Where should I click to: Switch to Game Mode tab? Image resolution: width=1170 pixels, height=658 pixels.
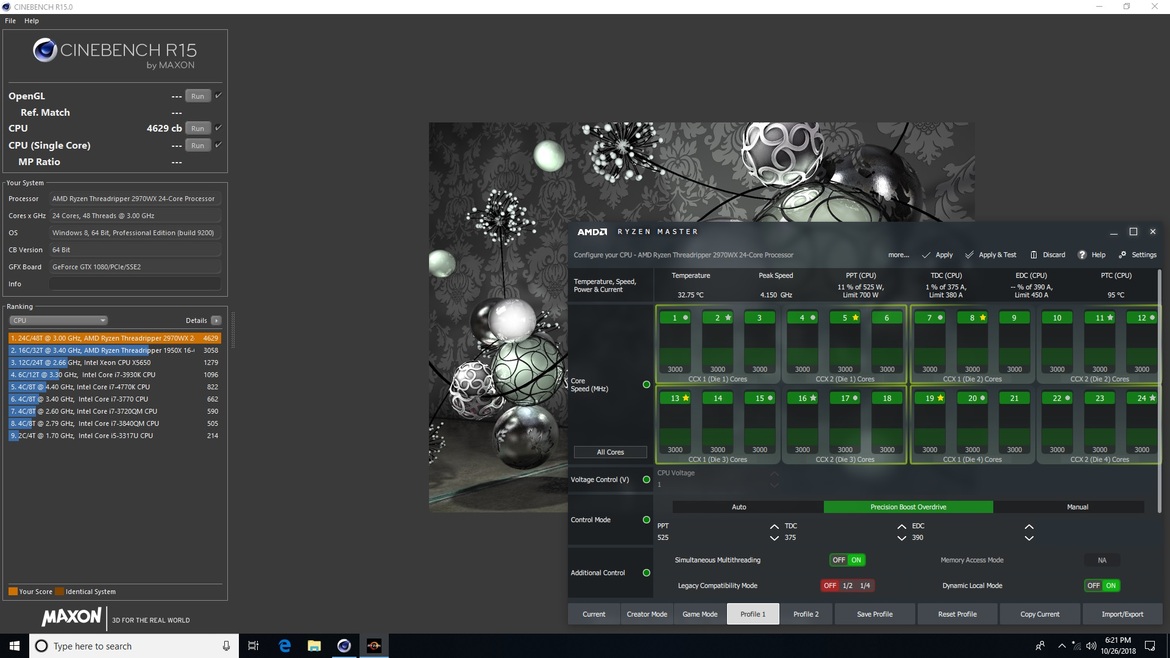click(x=700, y=614)
